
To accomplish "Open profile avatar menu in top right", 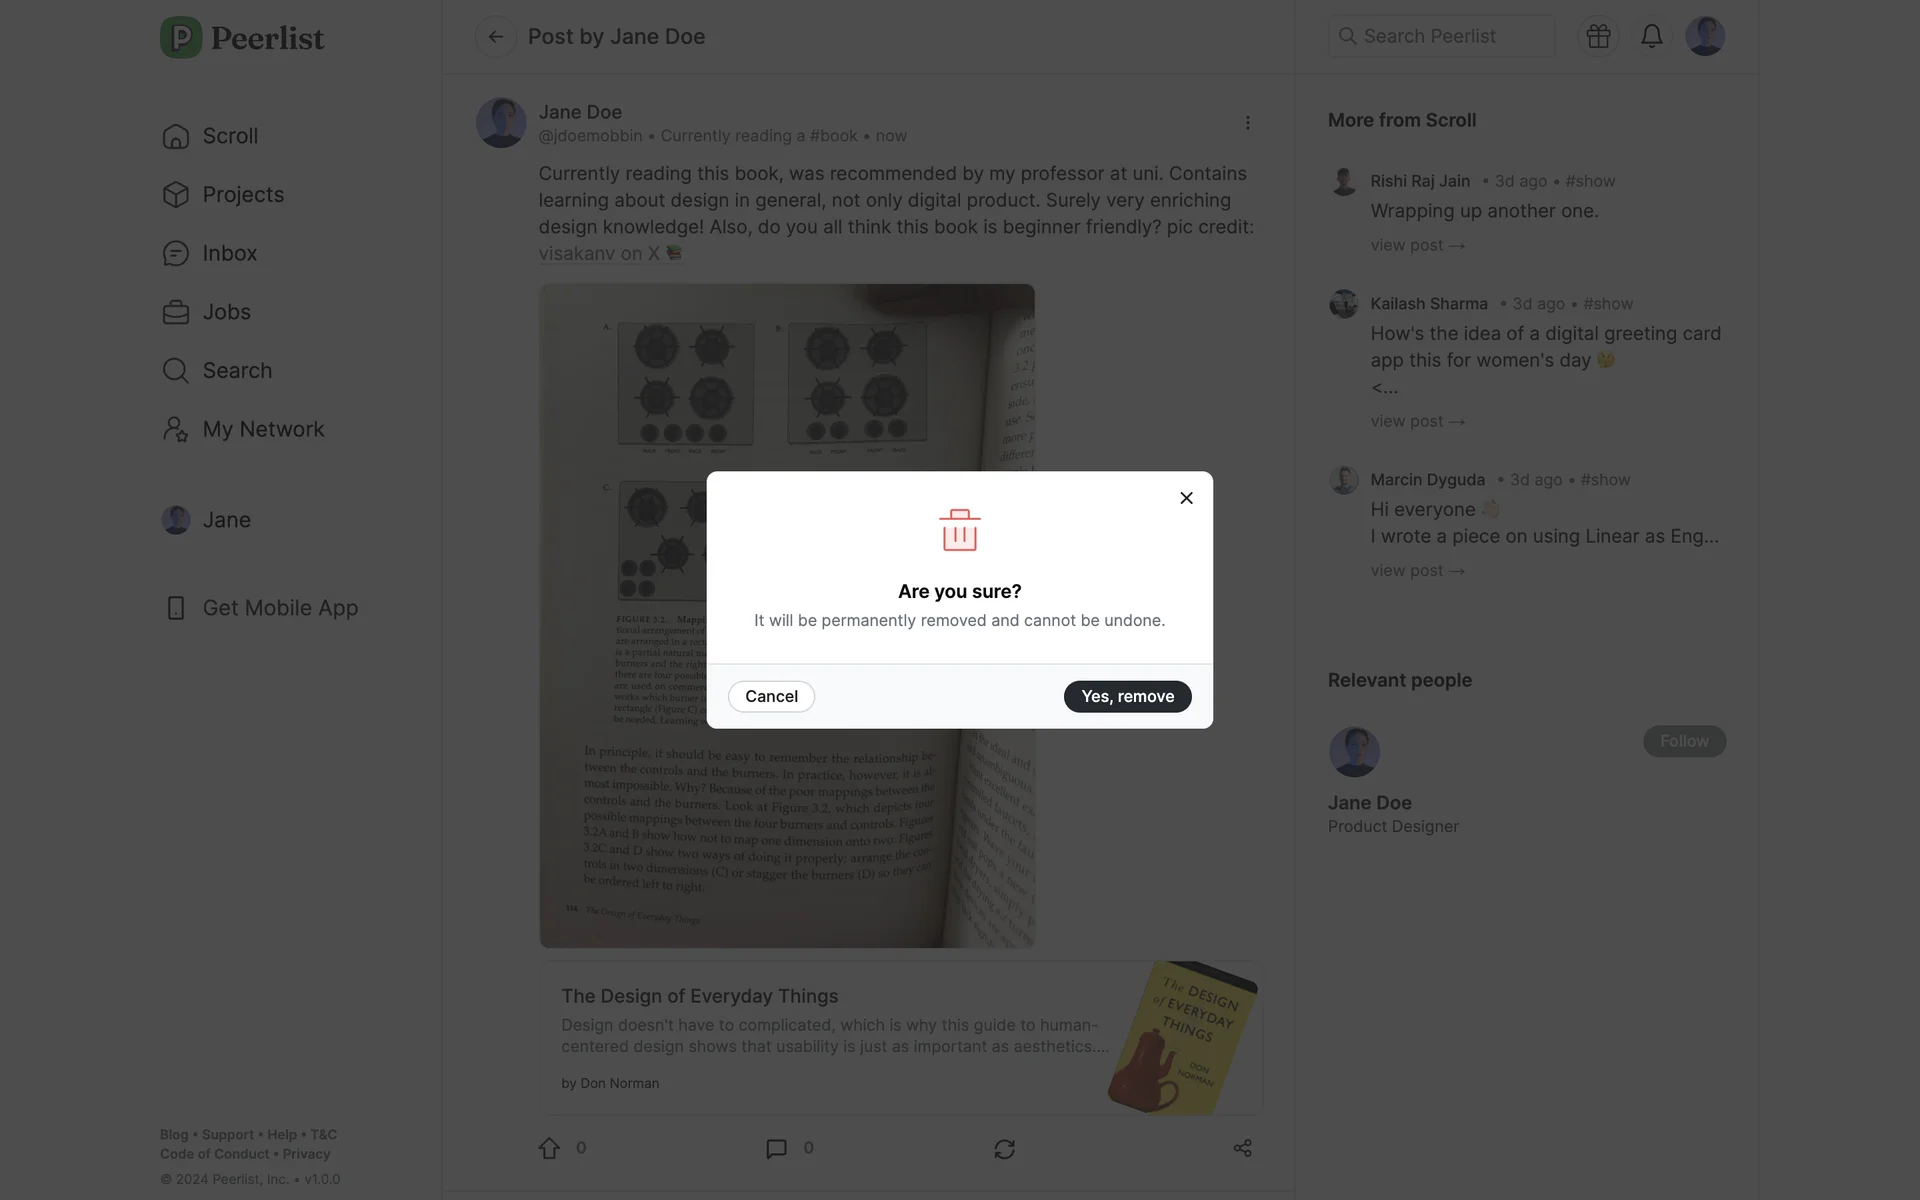I will (x=1705, y=36).
